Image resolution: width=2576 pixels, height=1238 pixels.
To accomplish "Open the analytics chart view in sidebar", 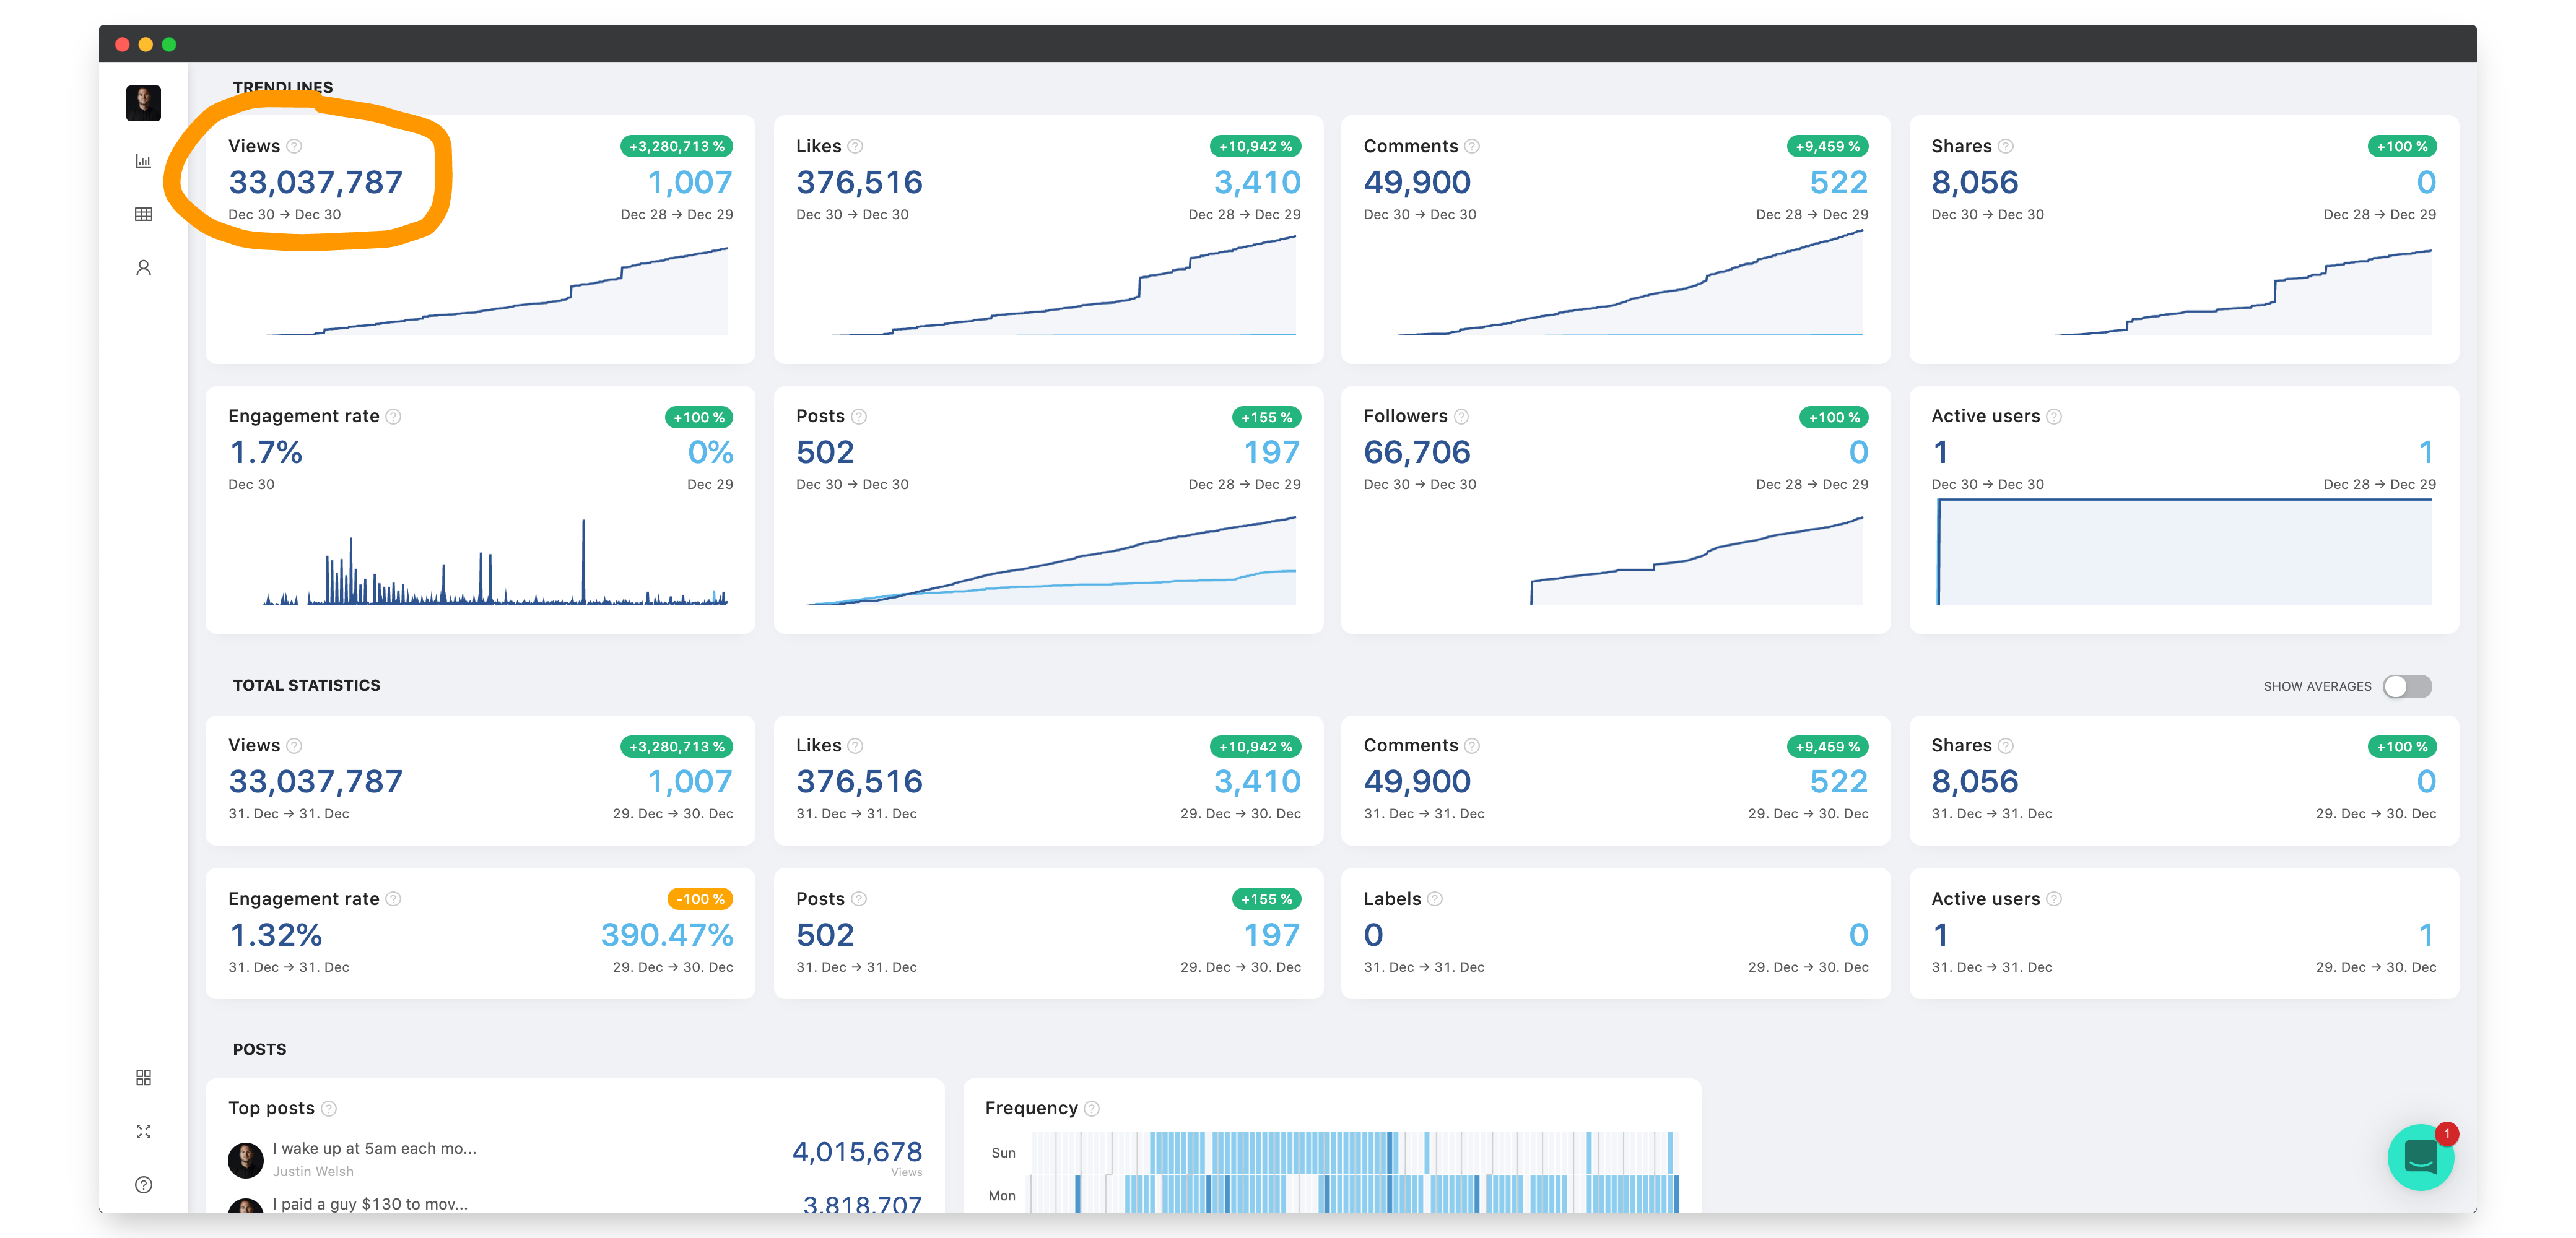I will pos(143,160).
